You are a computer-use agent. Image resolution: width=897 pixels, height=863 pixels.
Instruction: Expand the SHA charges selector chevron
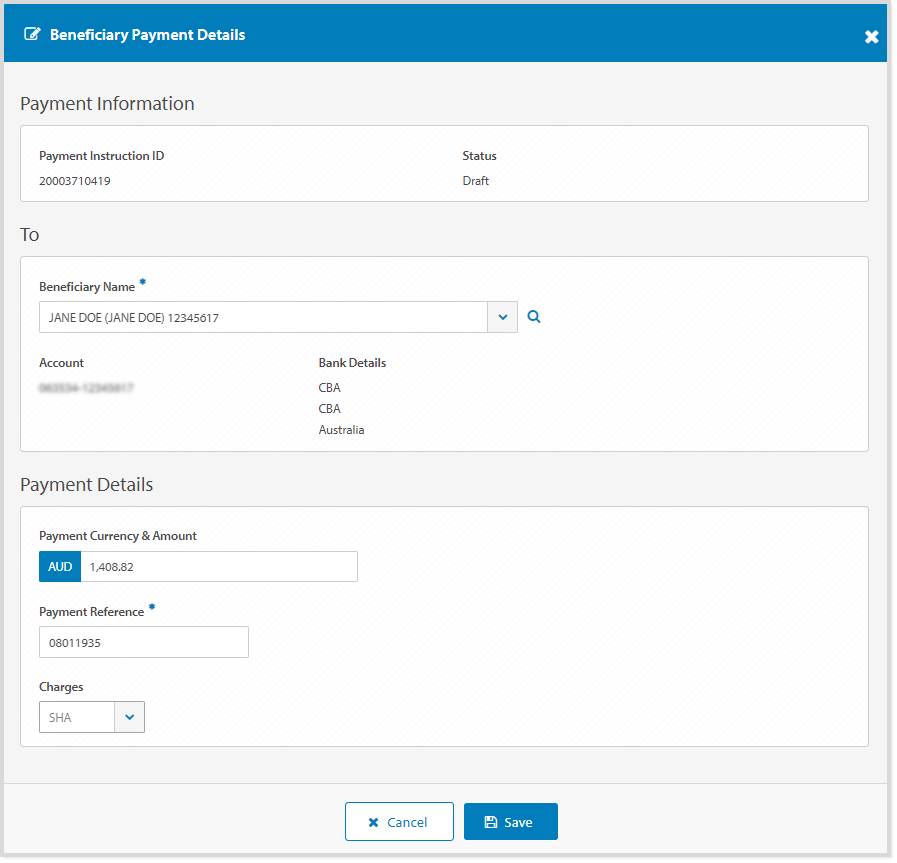pos(131,716)
